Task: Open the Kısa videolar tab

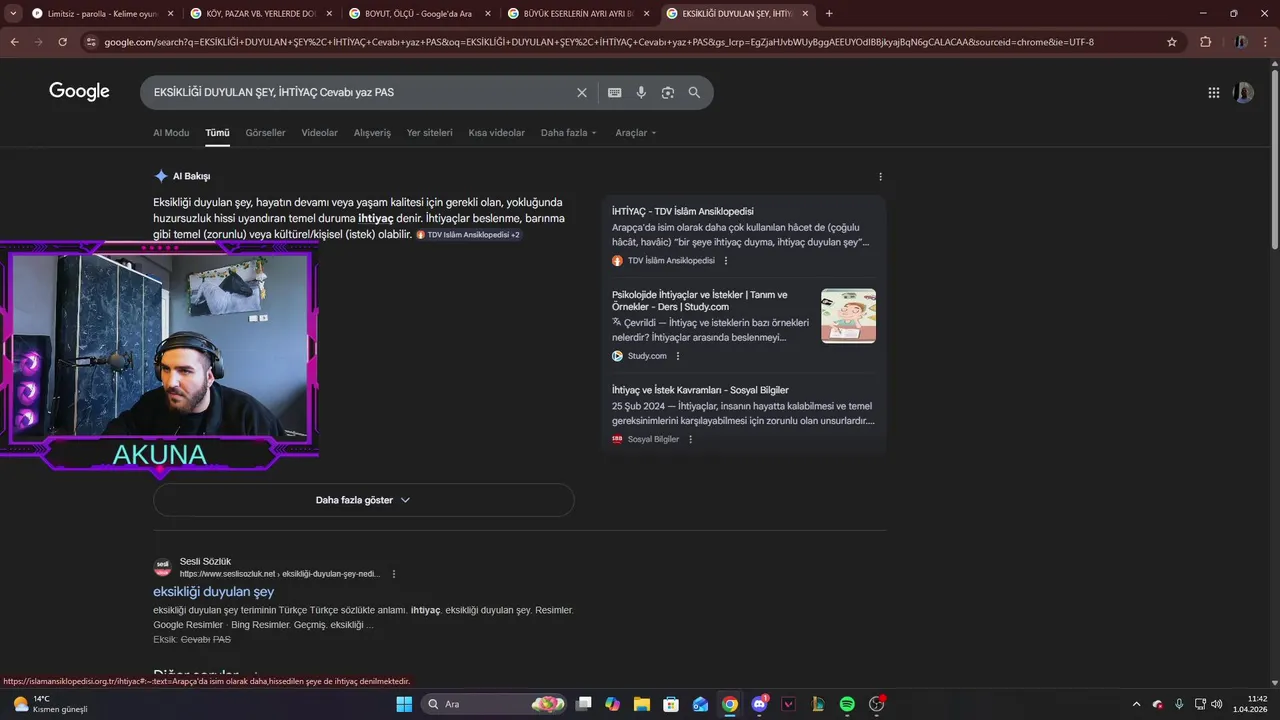Action: 496,133
